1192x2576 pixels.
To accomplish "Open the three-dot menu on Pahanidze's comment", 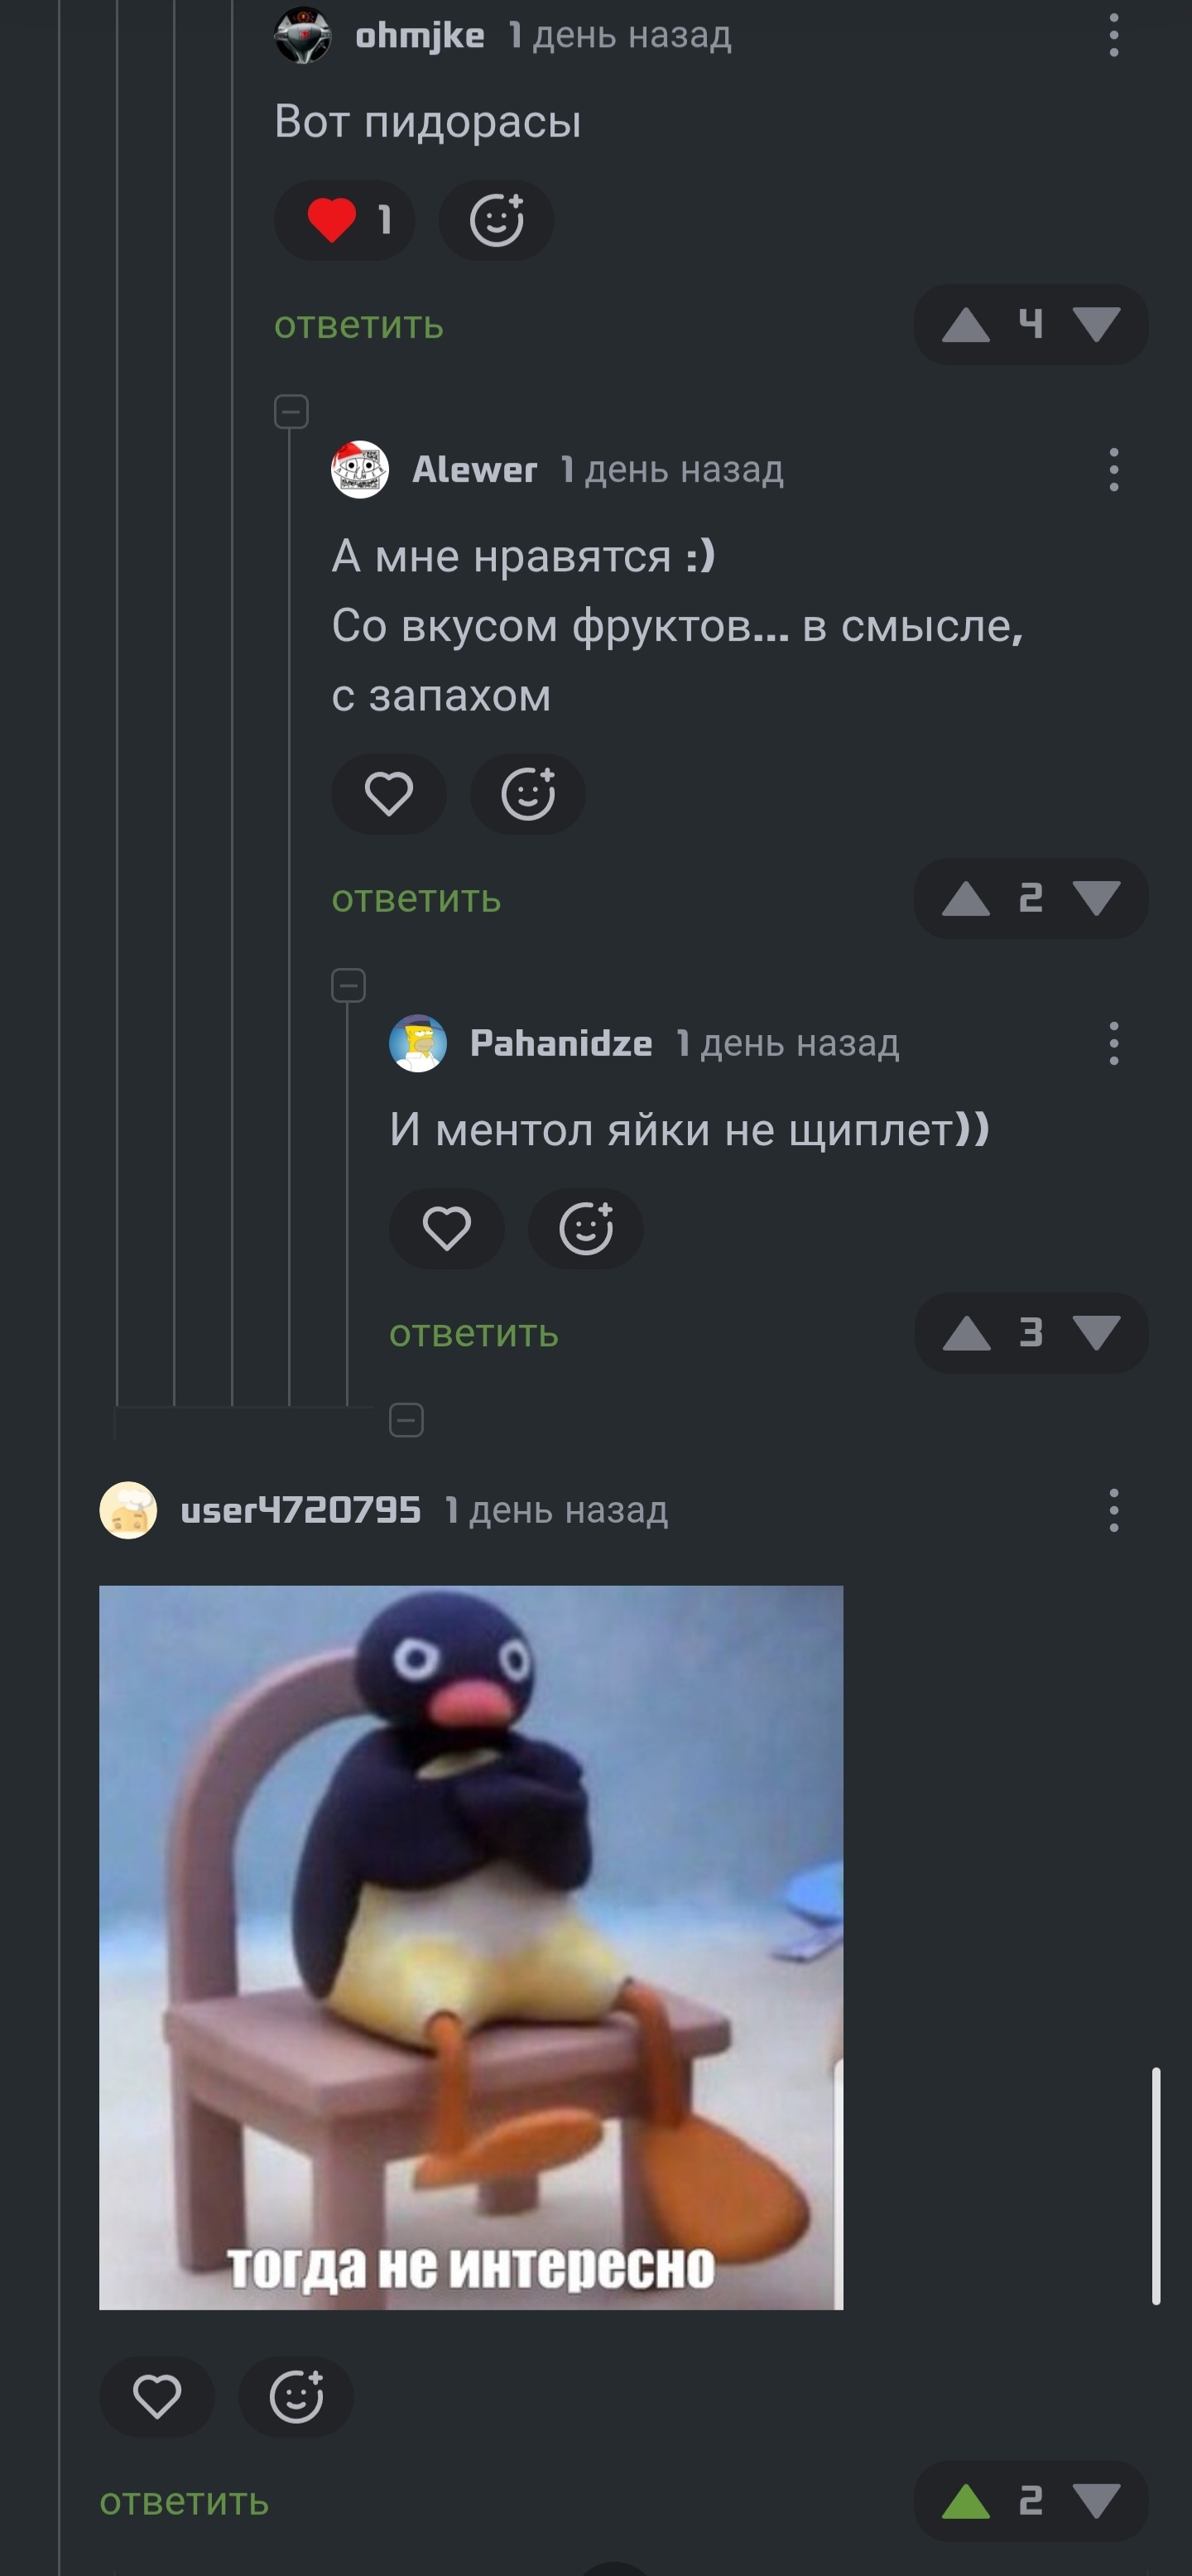I will pyautogui.click(x=1113, y=1043).
